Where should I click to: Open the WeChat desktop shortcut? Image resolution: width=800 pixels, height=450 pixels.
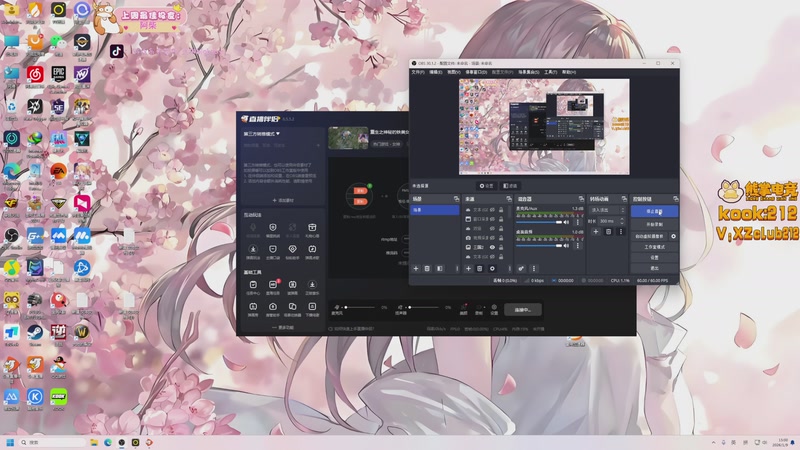click(58, 45)
